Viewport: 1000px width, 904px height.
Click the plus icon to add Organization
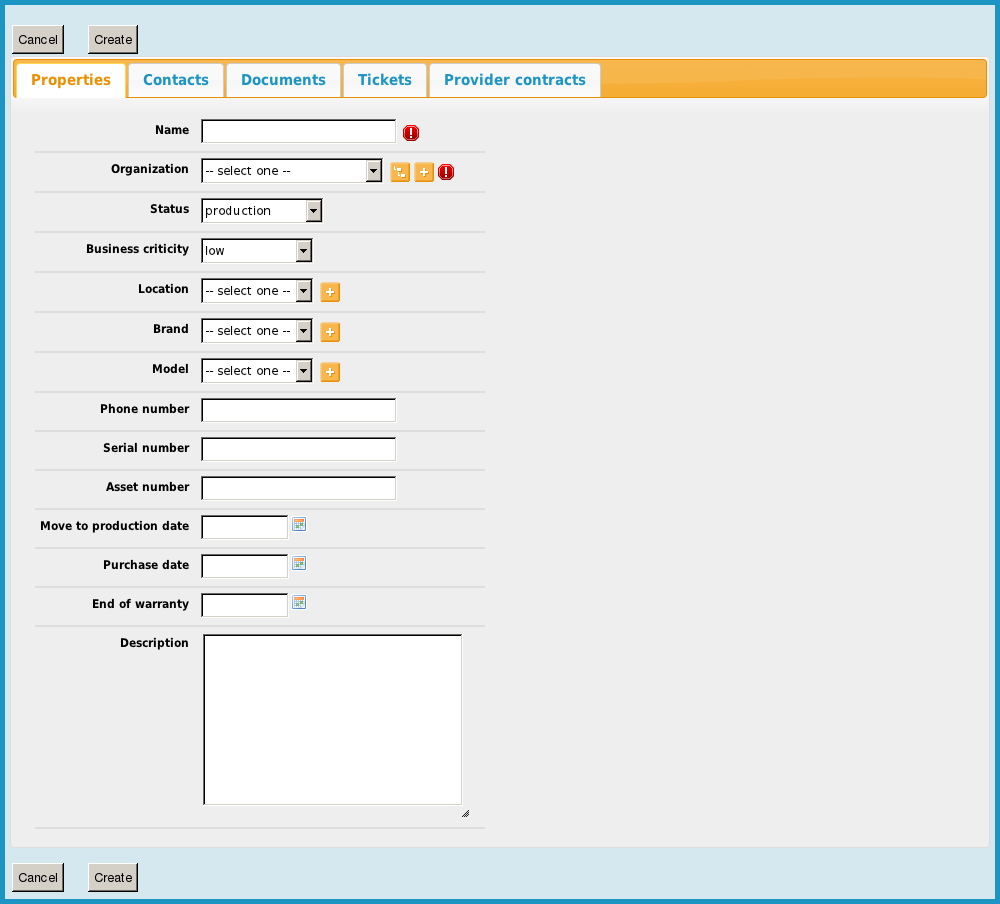pyautogui.click(x=424, y=172)
